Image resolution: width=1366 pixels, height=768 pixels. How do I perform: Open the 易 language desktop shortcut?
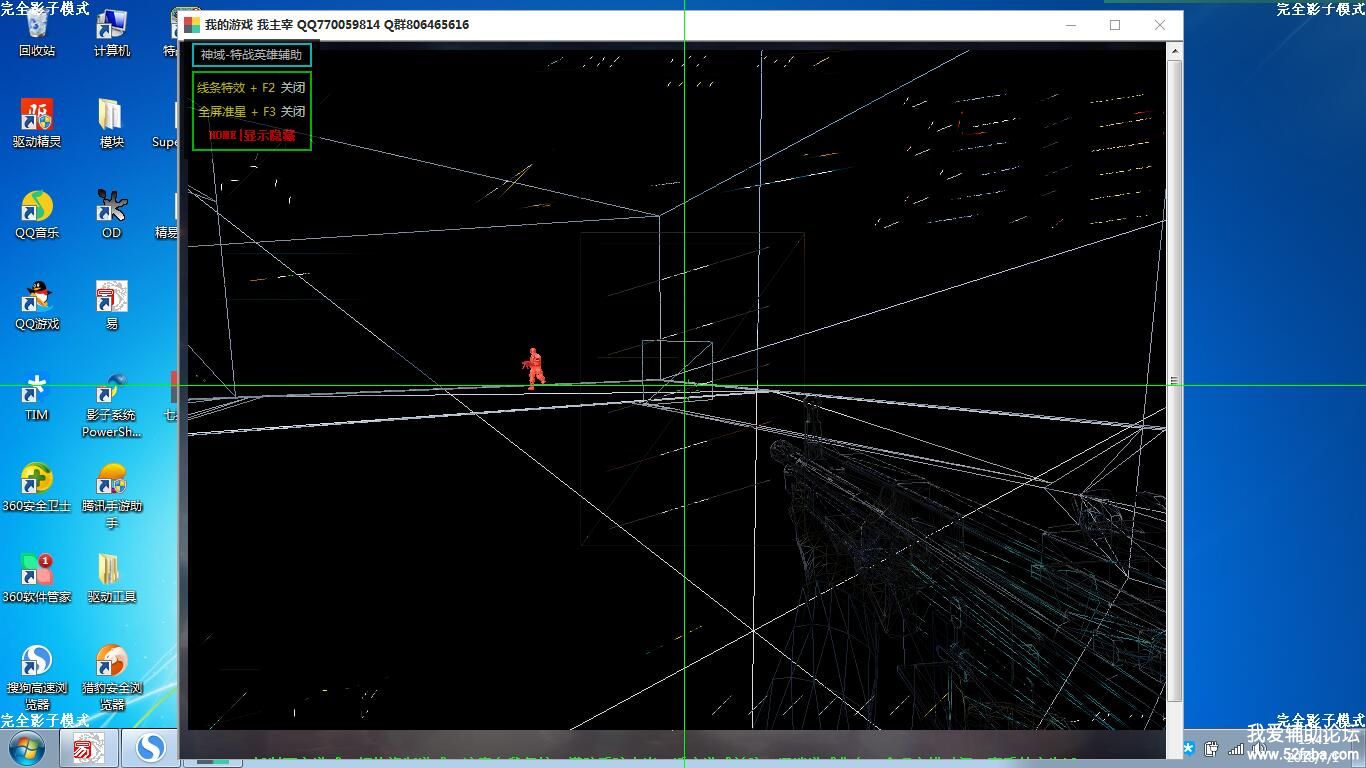tap(111, 306)
